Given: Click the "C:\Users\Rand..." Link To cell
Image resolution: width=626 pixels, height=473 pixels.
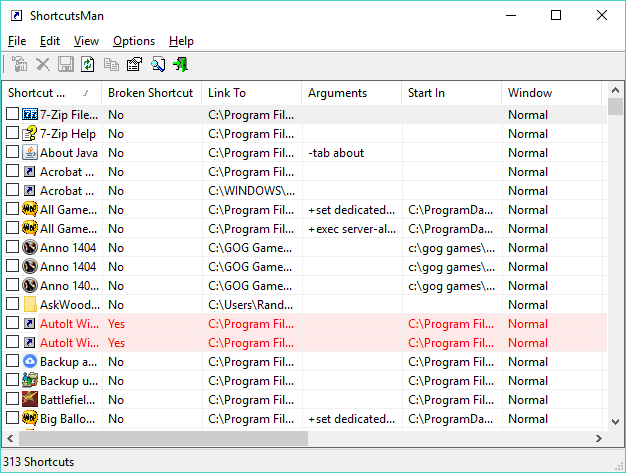Looking at the screenshot, I should point(250,305).
